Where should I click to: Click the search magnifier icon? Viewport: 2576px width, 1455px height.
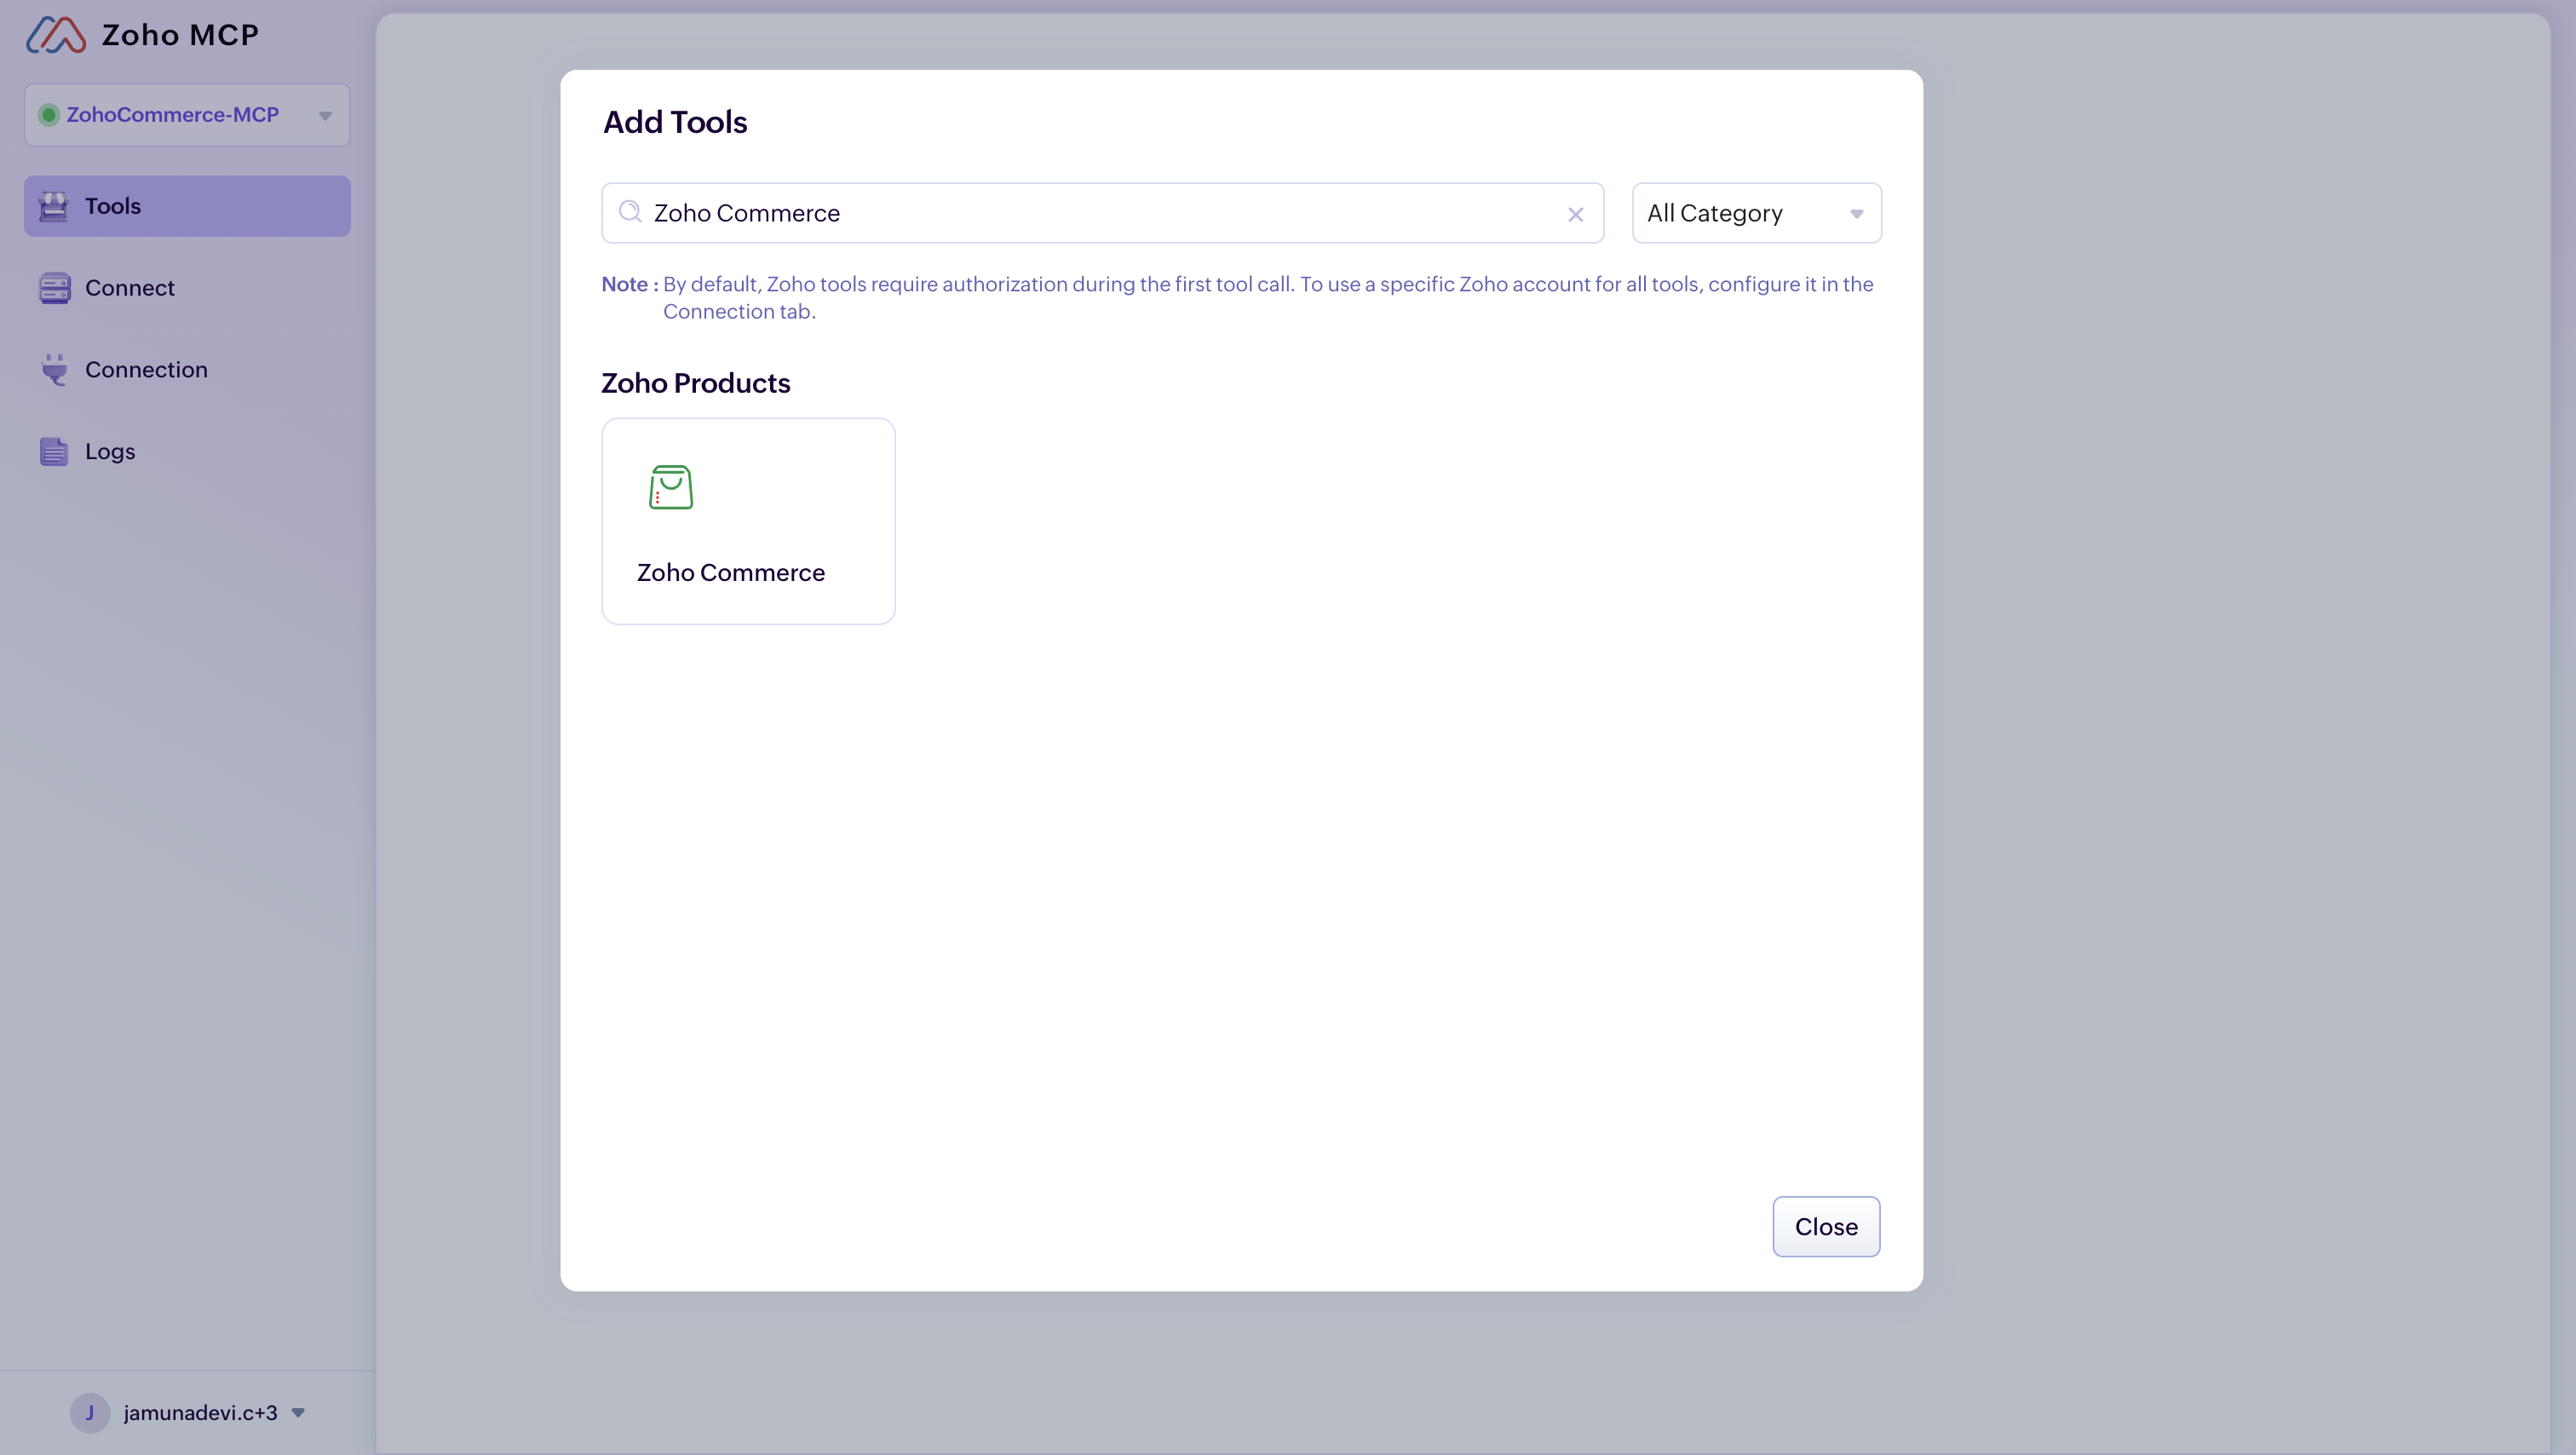630,212
